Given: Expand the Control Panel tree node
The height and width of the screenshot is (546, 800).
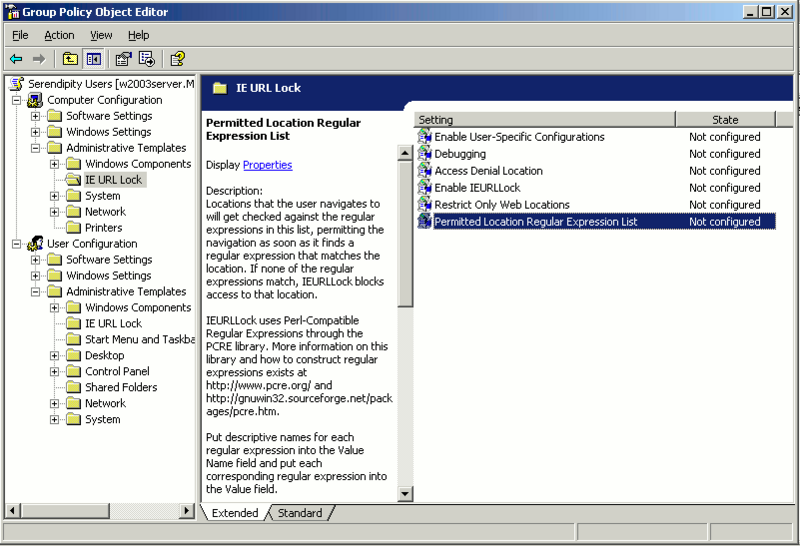Looking at the screenshot, I should click(x=54, y=371).
